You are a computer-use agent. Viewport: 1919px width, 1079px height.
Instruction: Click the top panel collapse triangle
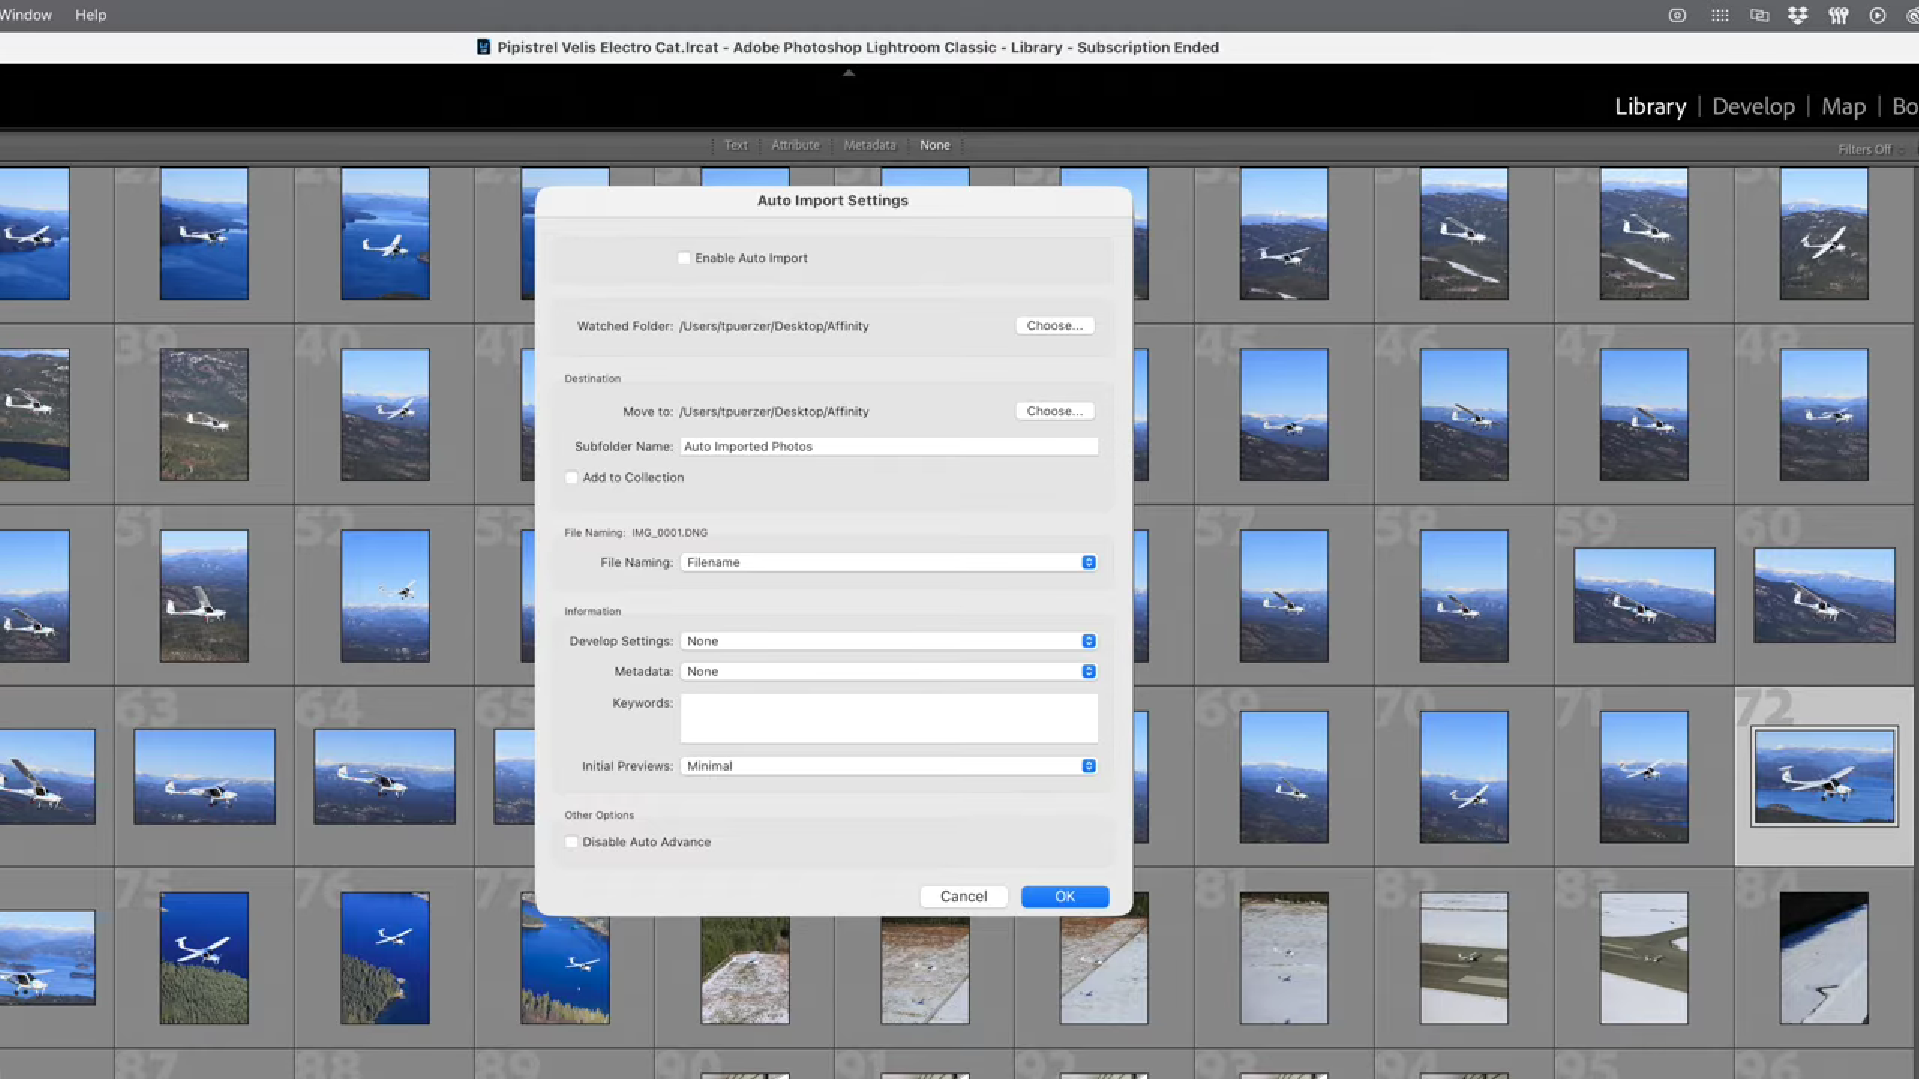point(848,73)
